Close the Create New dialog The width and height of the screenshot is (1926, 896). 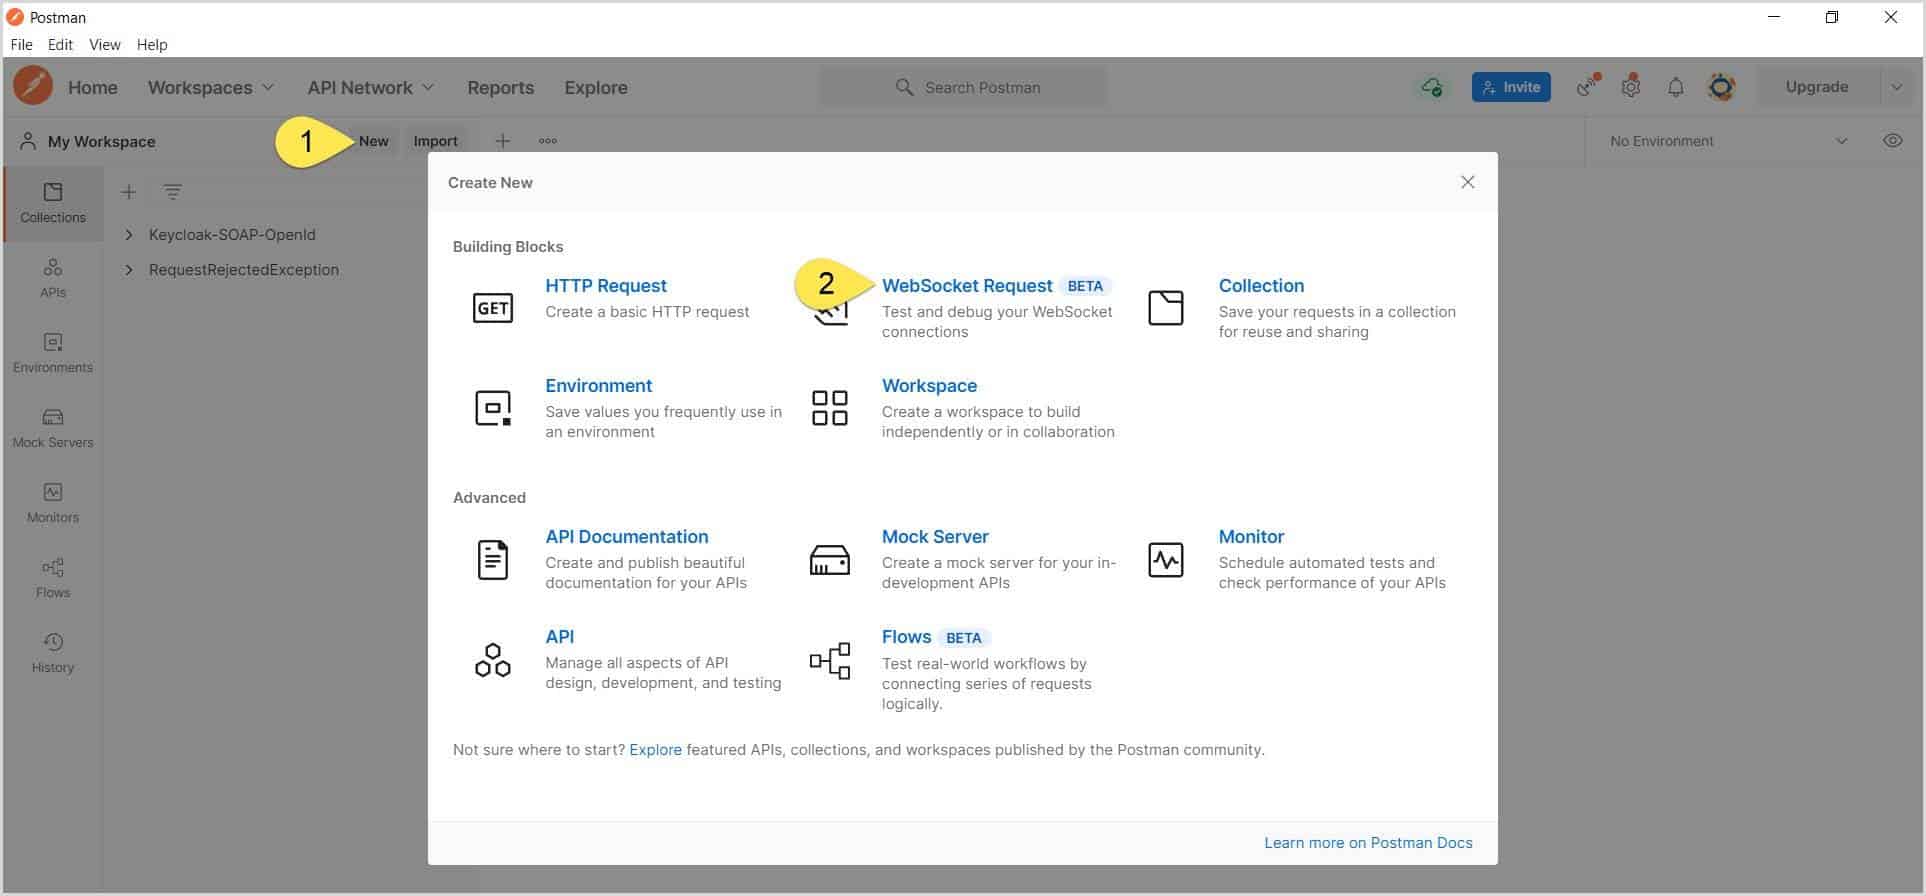(x=1467, y=182)
